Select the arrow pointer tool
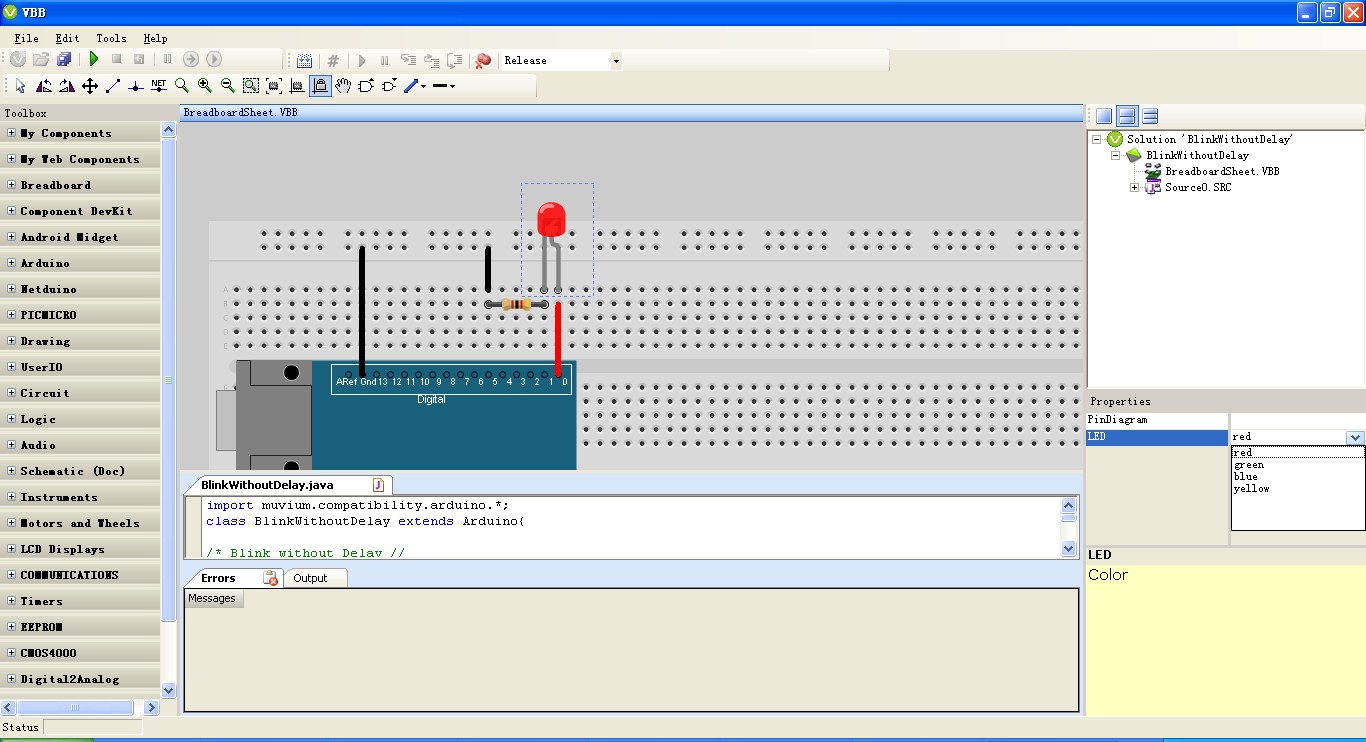The image size is (1366, 742). click(21, 87)
